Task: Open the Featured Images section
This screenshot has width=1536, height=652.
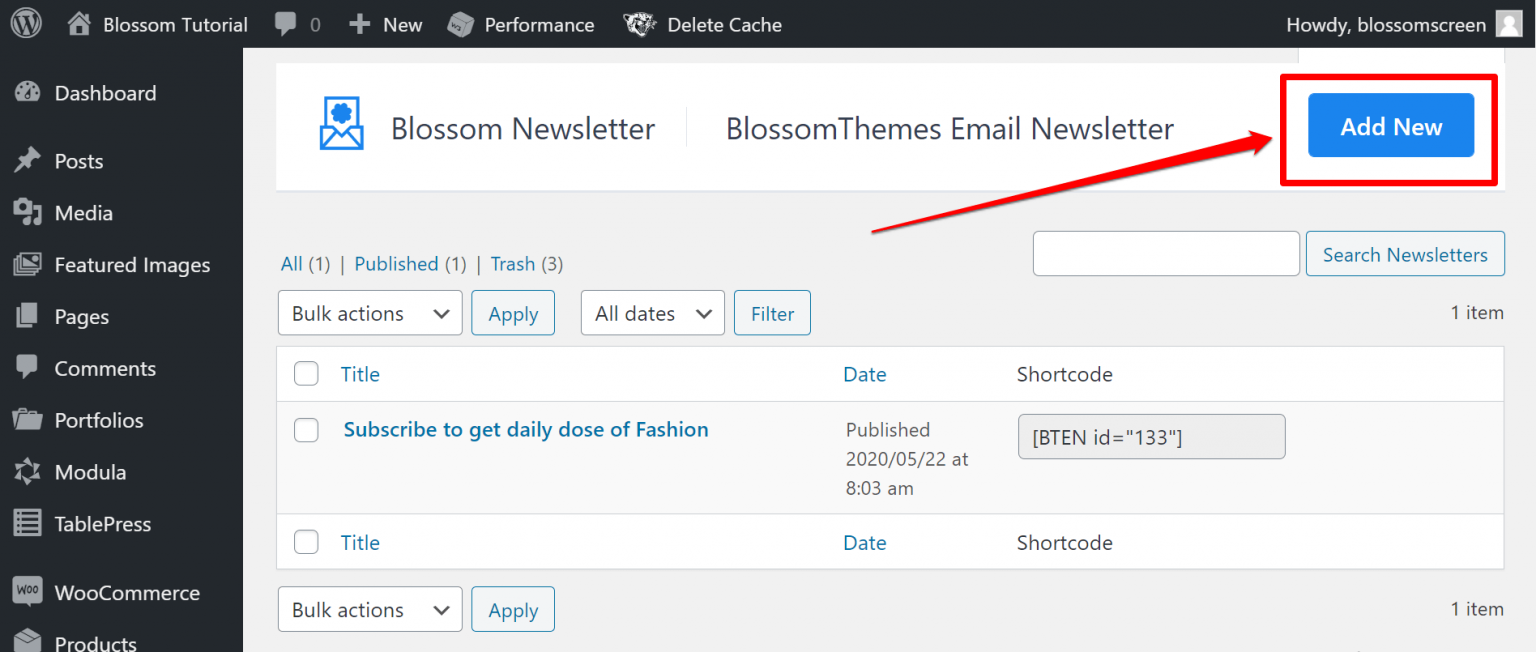Action: coord(130,264)
